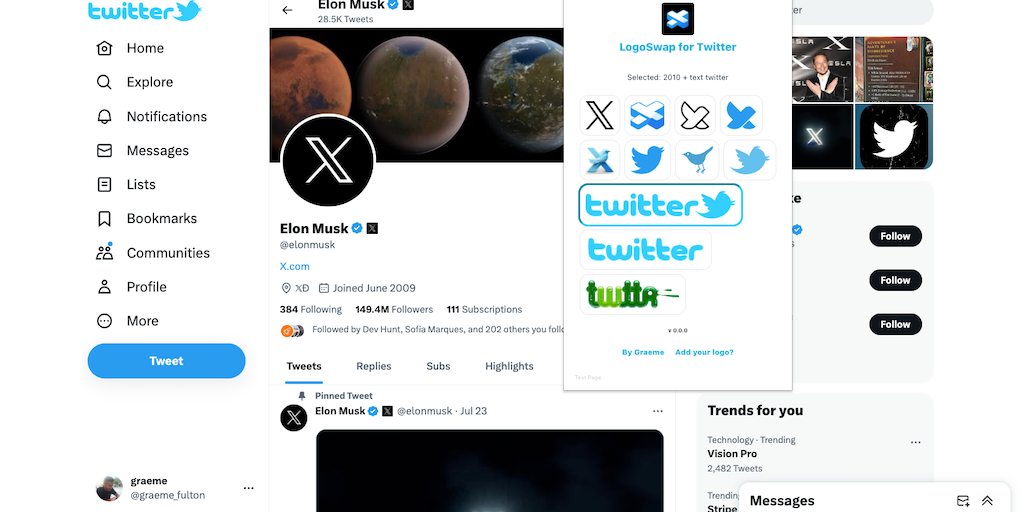Screen dimensions: 1024x512
Task: Select the 2010 twitter text with bird logo
Action: (x=660, y=205)
